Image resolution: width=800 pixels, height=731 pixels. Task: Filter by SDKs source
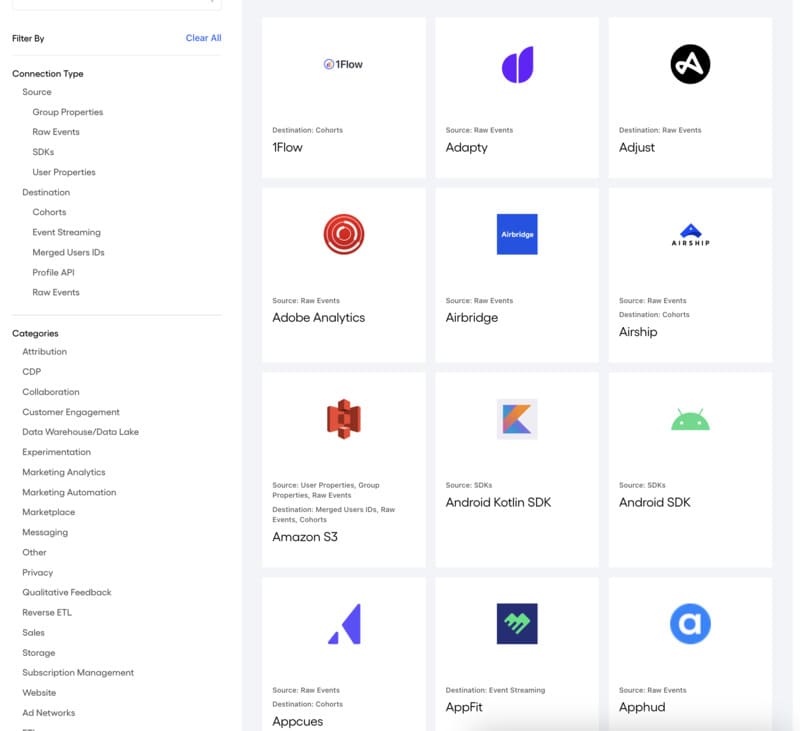pos(43,152)
